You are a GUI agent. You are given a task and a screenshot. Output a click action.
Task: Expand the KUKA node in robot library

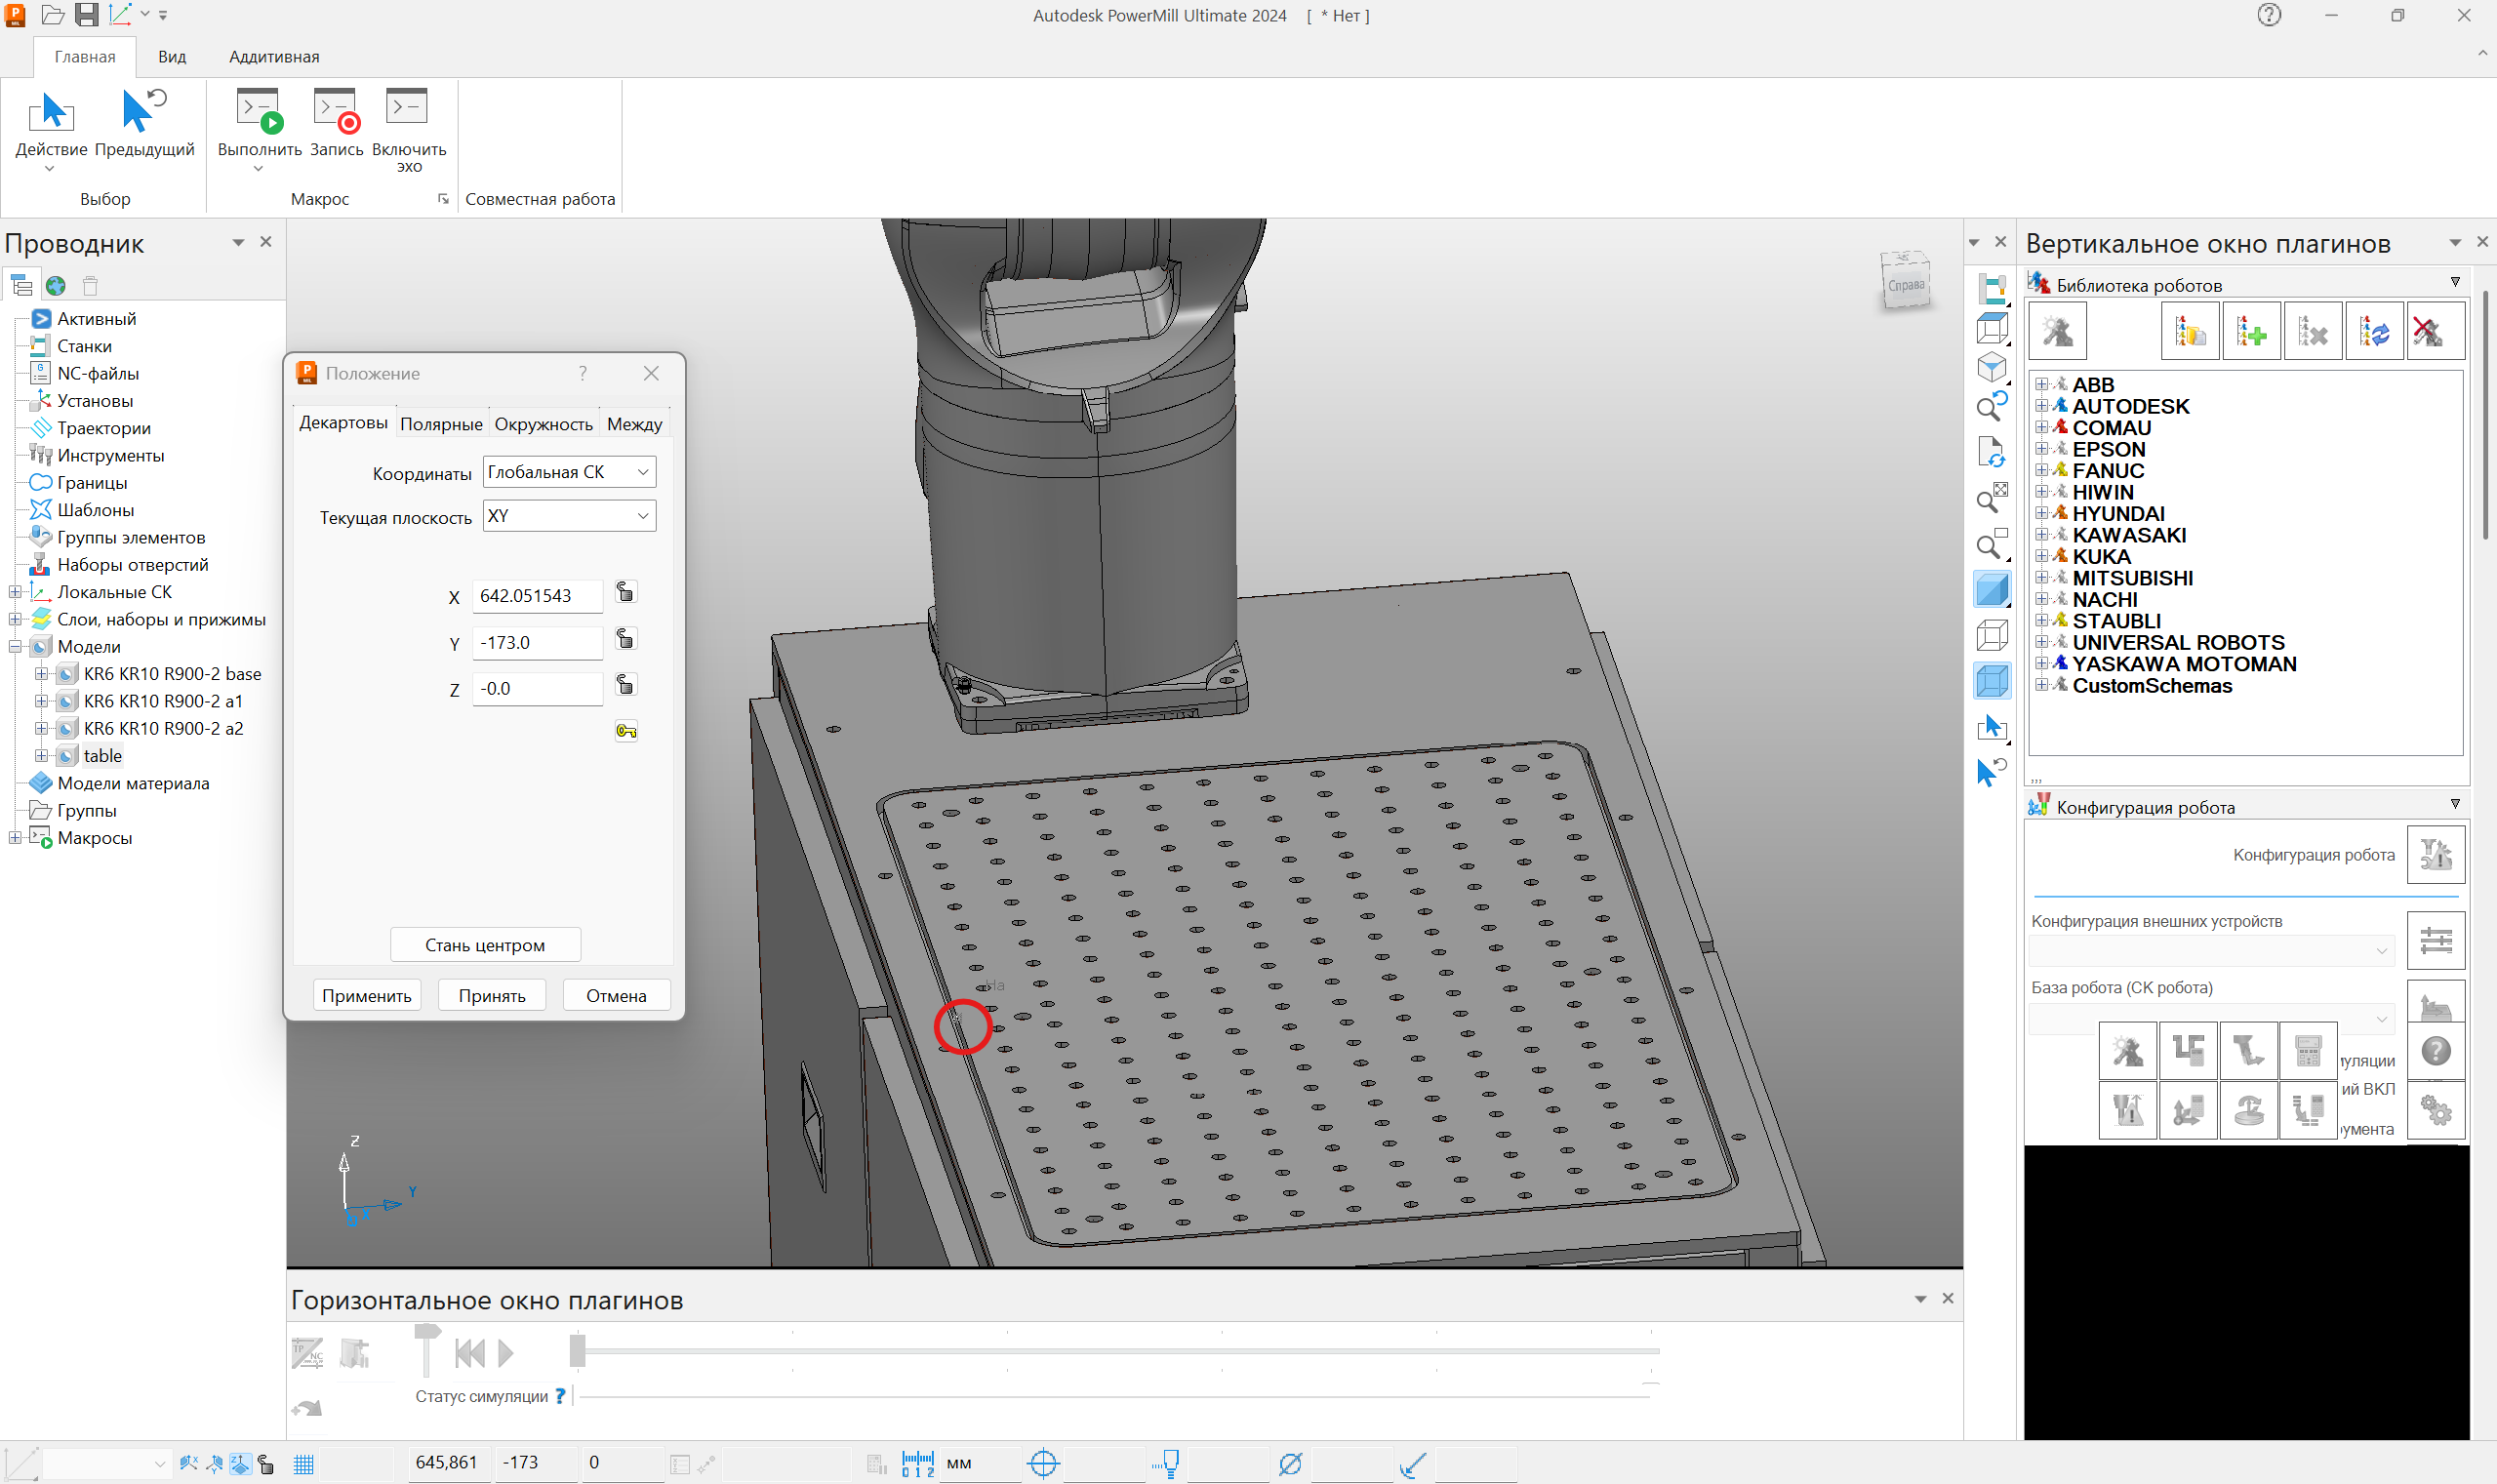pyautogui.click(x=2041, y=556)
